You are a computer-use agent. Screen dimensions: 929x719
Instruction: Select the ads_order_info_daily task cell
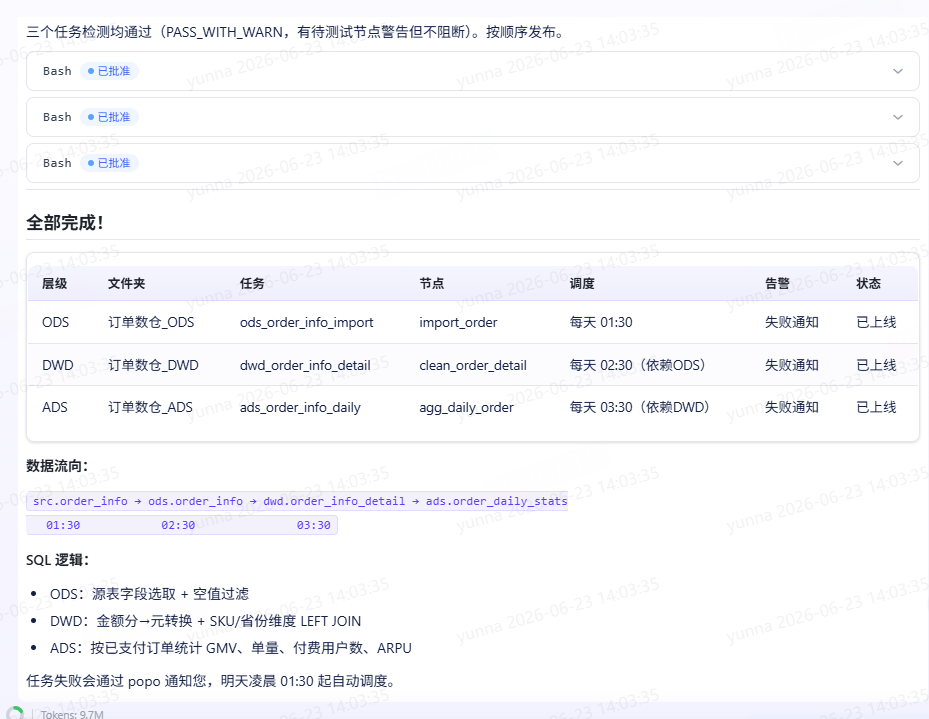tap(300, 407)
